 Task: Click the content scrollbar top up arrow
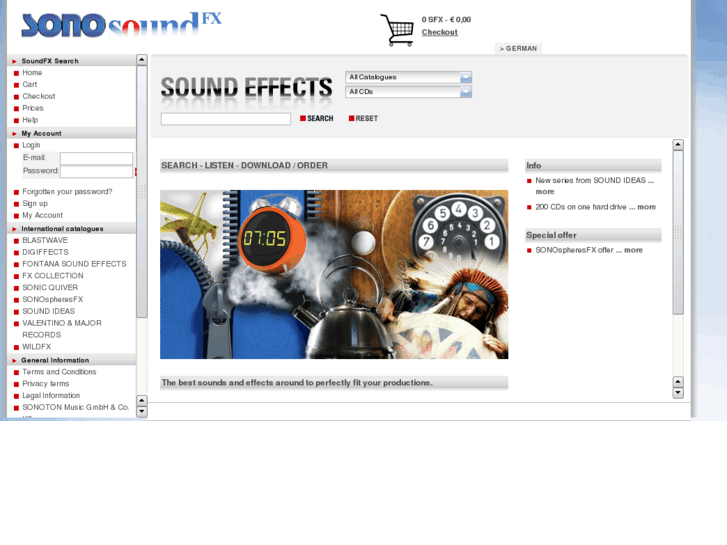[678, 145]
